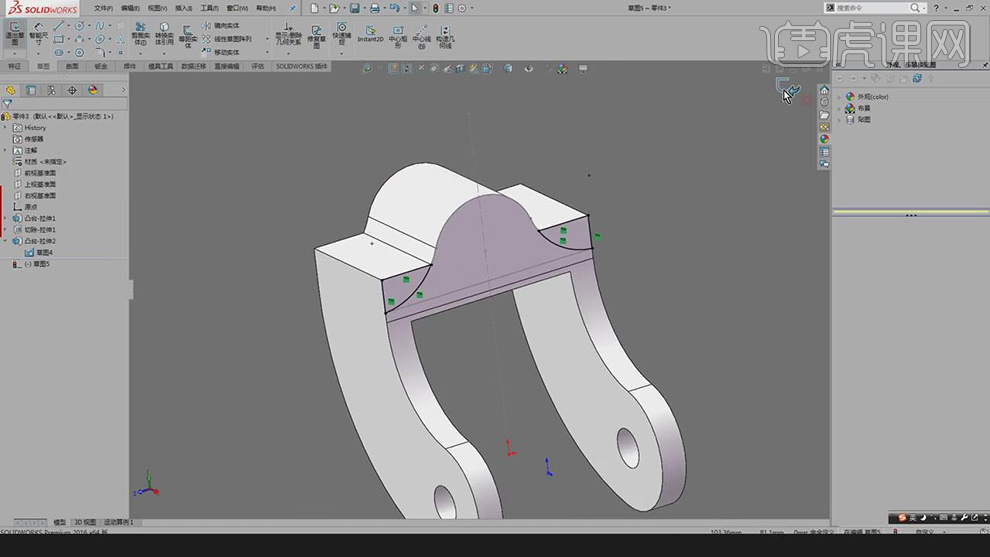The height and width of the screenshot is (557, 990).
Task: Click the Print icon
Action: coord(374,8)
